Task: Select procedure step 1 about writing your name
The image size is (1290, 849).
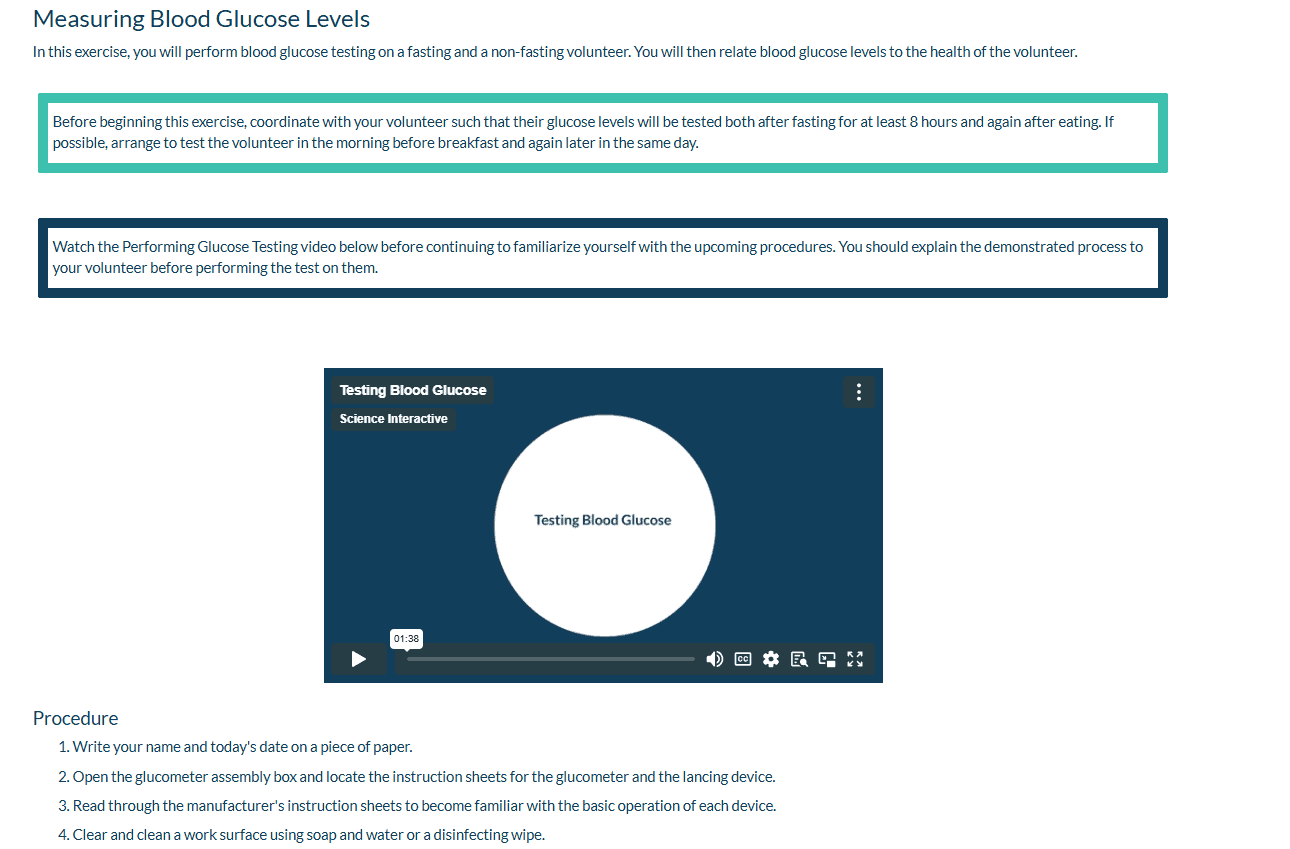Action: (235, 747)
